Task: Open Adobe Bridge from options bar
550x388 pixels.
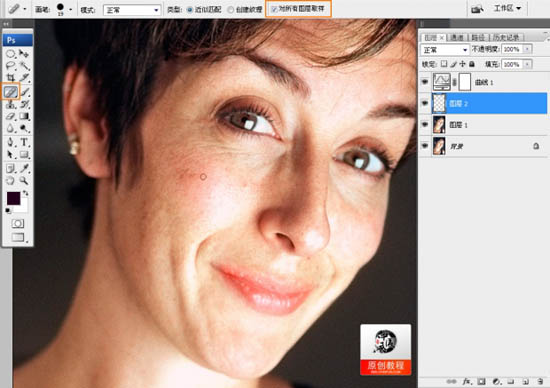Action: pyautogui.click(x=477, y=9)
